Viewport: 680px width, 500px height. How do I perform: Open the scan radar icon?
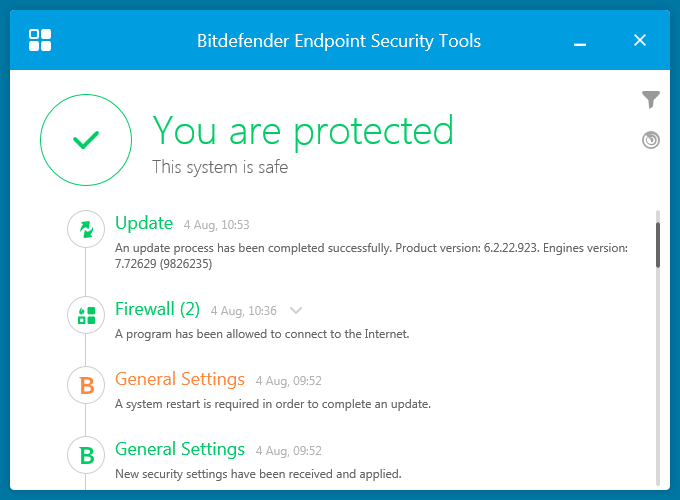coord(651,140)
